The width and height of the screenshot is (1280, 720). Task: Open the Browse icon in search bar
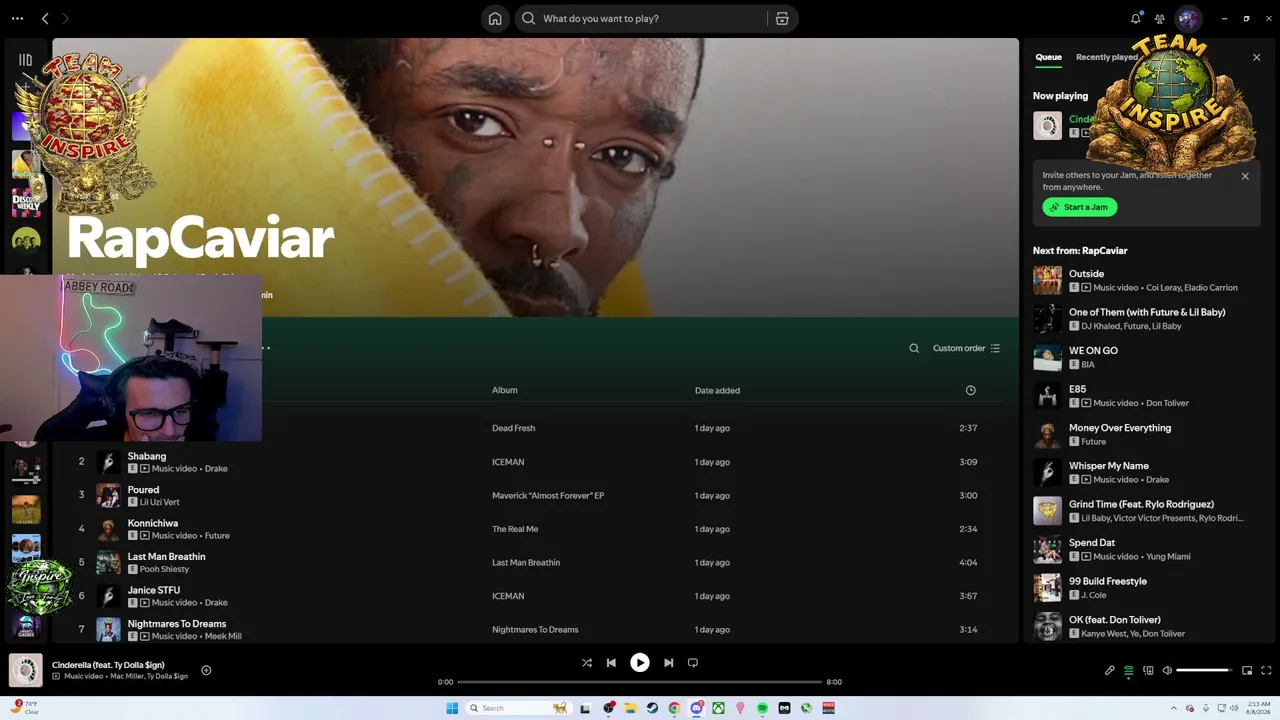coord(782,18)
